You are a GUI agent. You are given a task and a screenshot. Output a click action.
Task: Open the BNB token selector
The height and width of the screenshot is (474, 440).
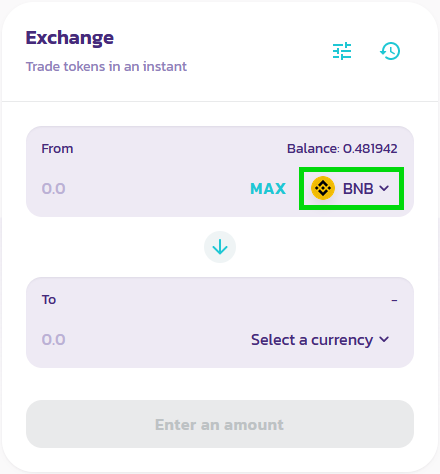pyautogui.click(x=351, y=188)
